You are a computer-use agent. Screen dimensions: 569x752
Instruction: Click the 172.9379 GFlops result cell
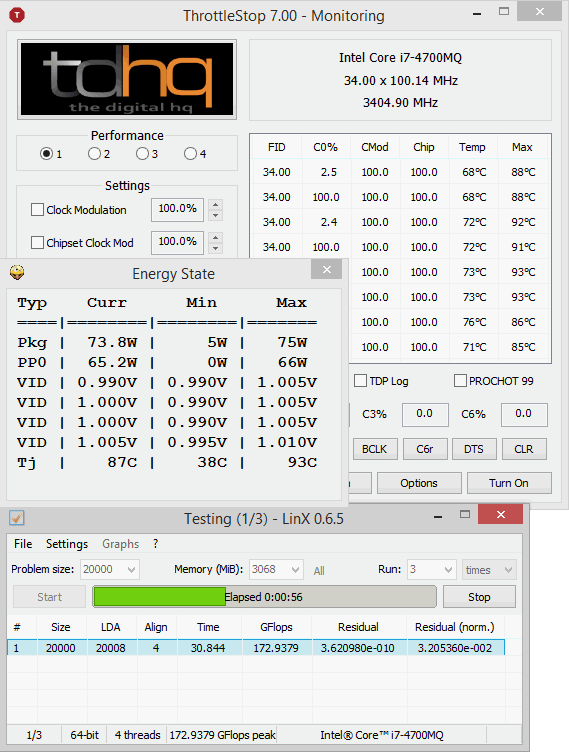(276, 648)
